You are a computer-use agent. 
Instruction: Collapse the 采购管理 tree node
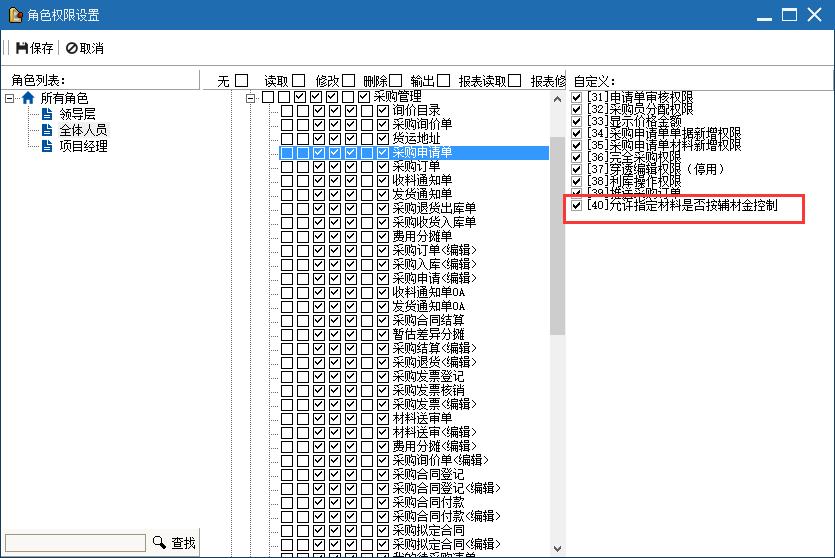pyautogui.click(x=251, y=97)
